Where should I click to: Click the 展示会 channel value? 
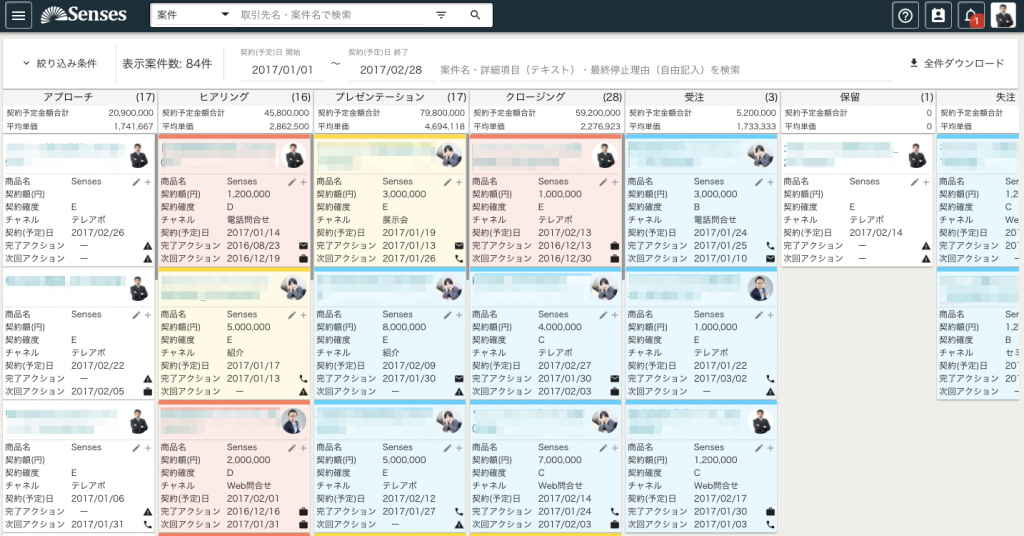point(395,220)
